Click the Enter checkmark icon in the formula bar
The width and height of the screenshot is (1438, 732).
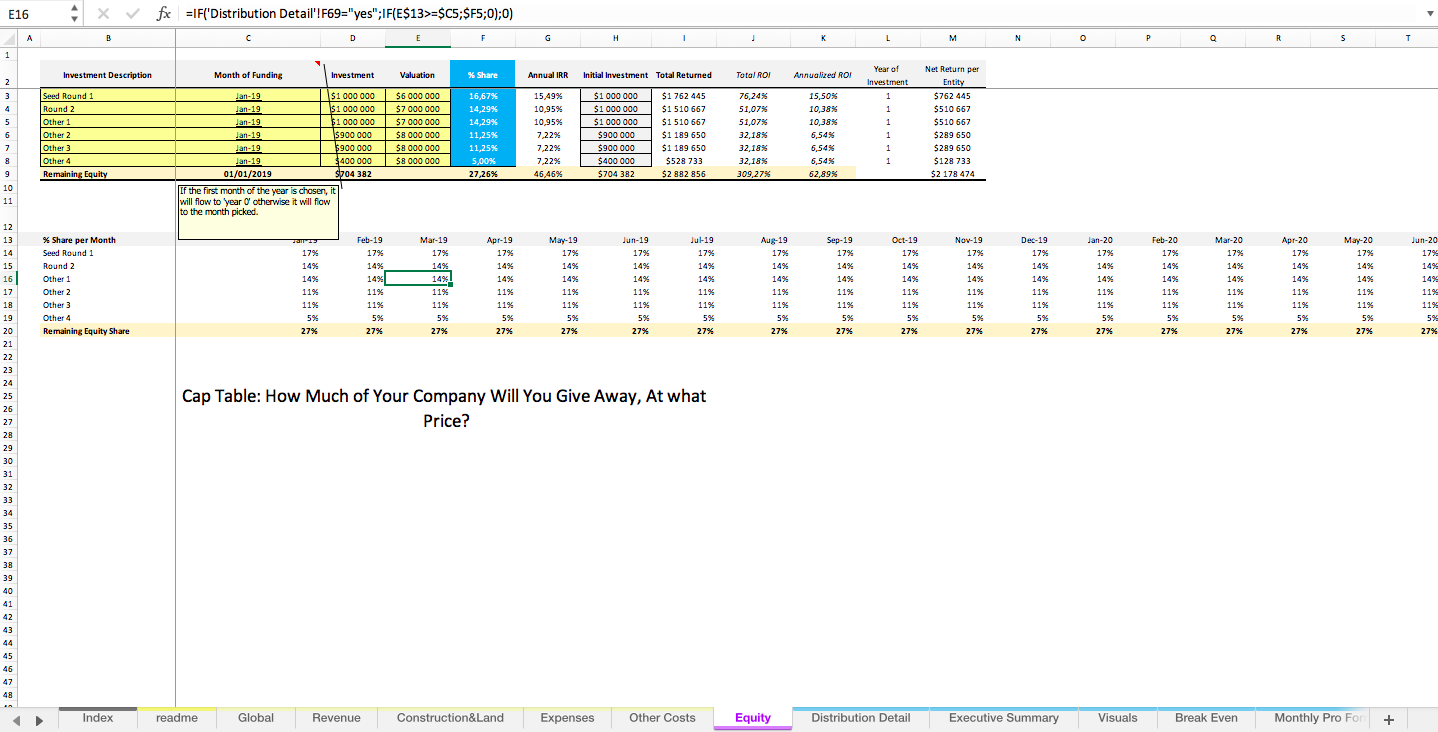point(133,13)
